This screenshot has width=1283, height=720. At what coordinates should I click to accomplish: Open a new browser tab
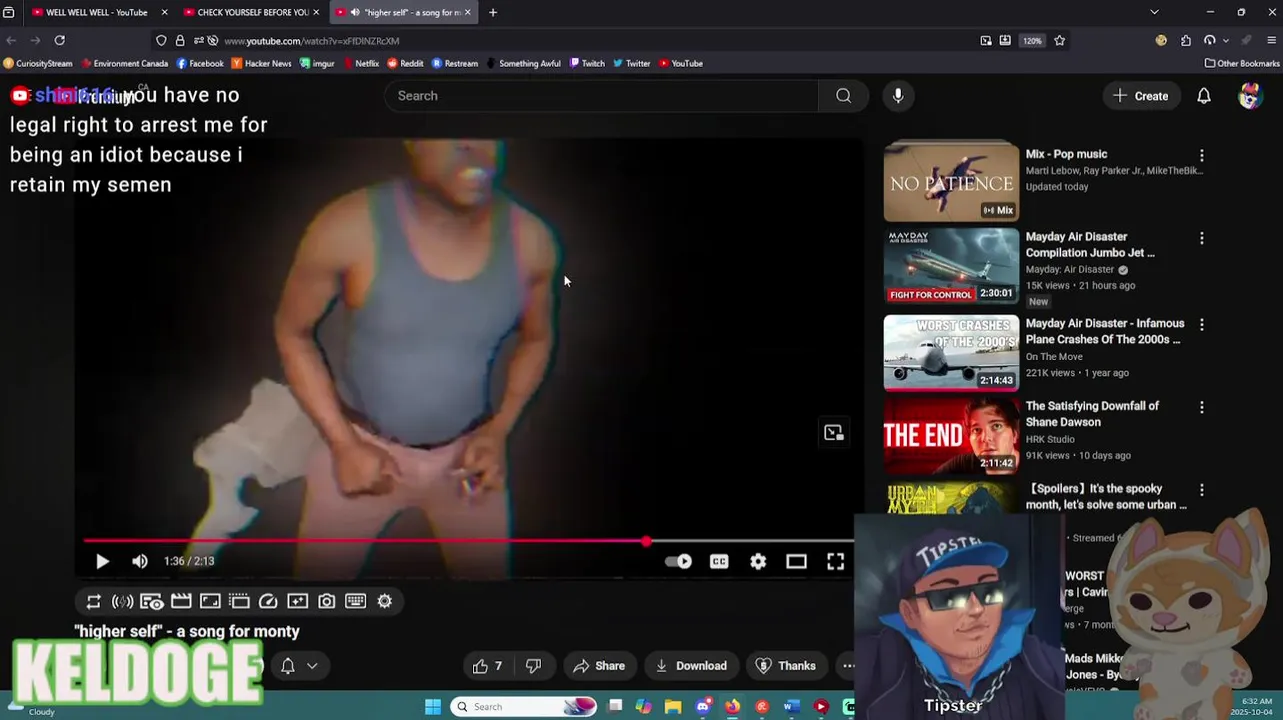pos(493,12)
